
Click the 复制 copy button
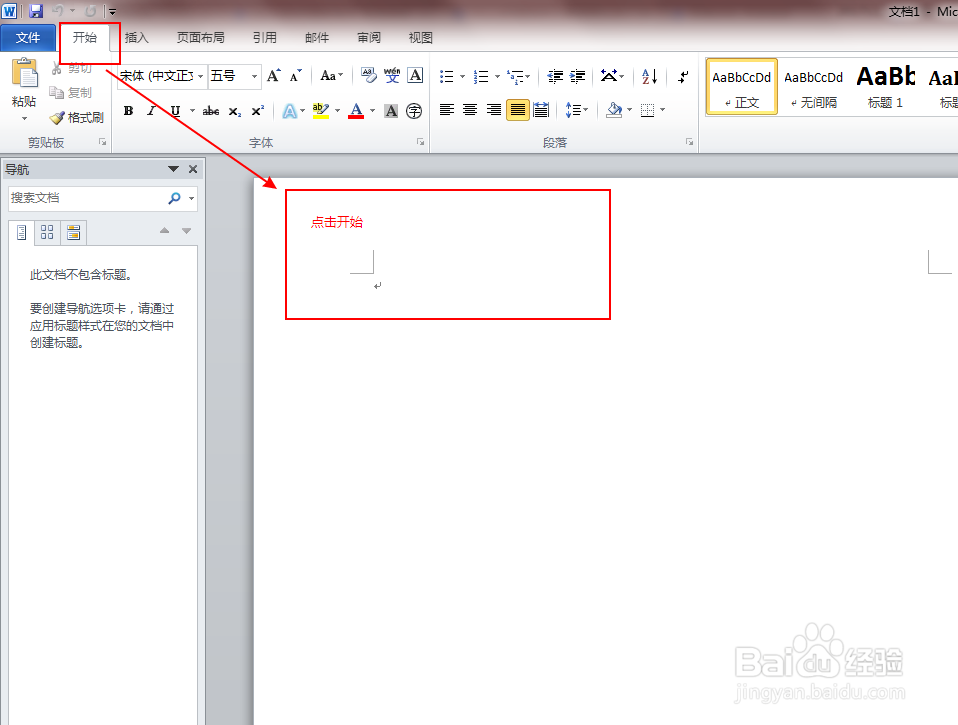(x=70, y=93)
